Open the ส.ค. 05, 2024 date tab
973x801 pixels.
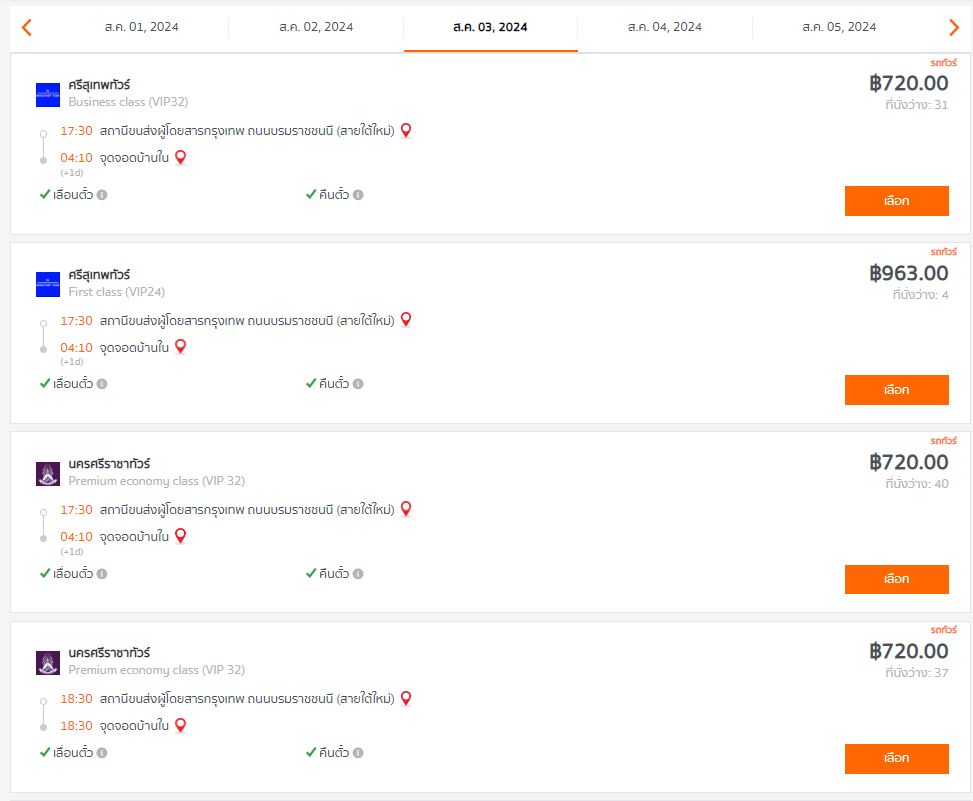(839, 27)
